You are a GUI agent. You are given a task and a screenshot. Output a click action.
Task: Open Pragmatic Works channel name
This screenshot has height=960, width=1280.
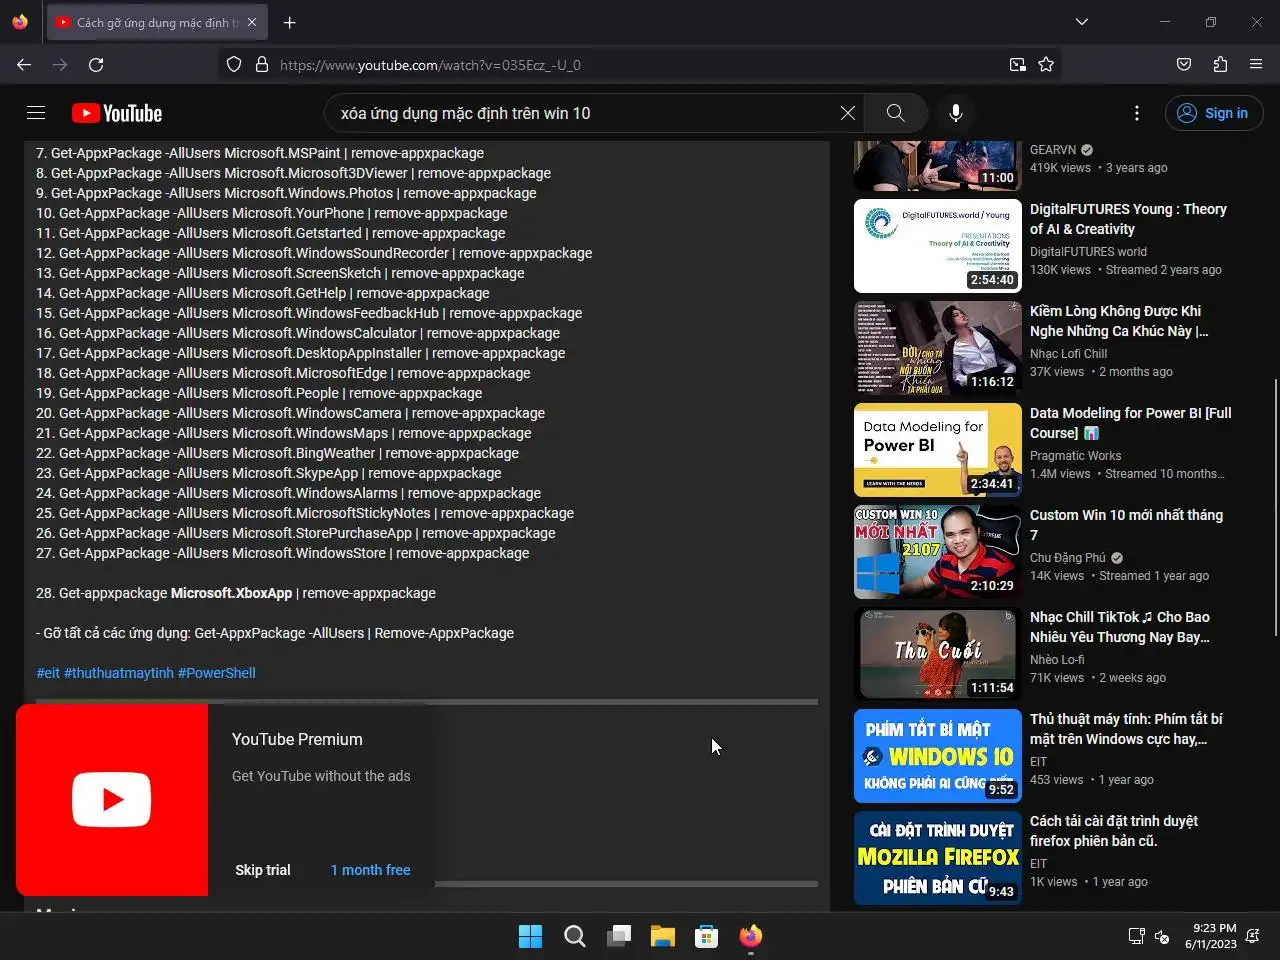[x=1076, y=456]
